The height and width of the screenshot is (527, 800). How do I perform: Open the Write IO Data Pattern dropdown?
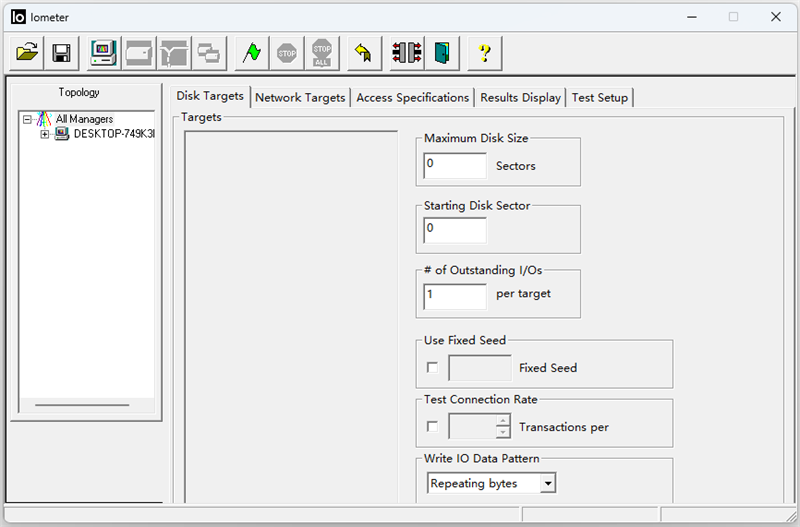pos(548,483)
